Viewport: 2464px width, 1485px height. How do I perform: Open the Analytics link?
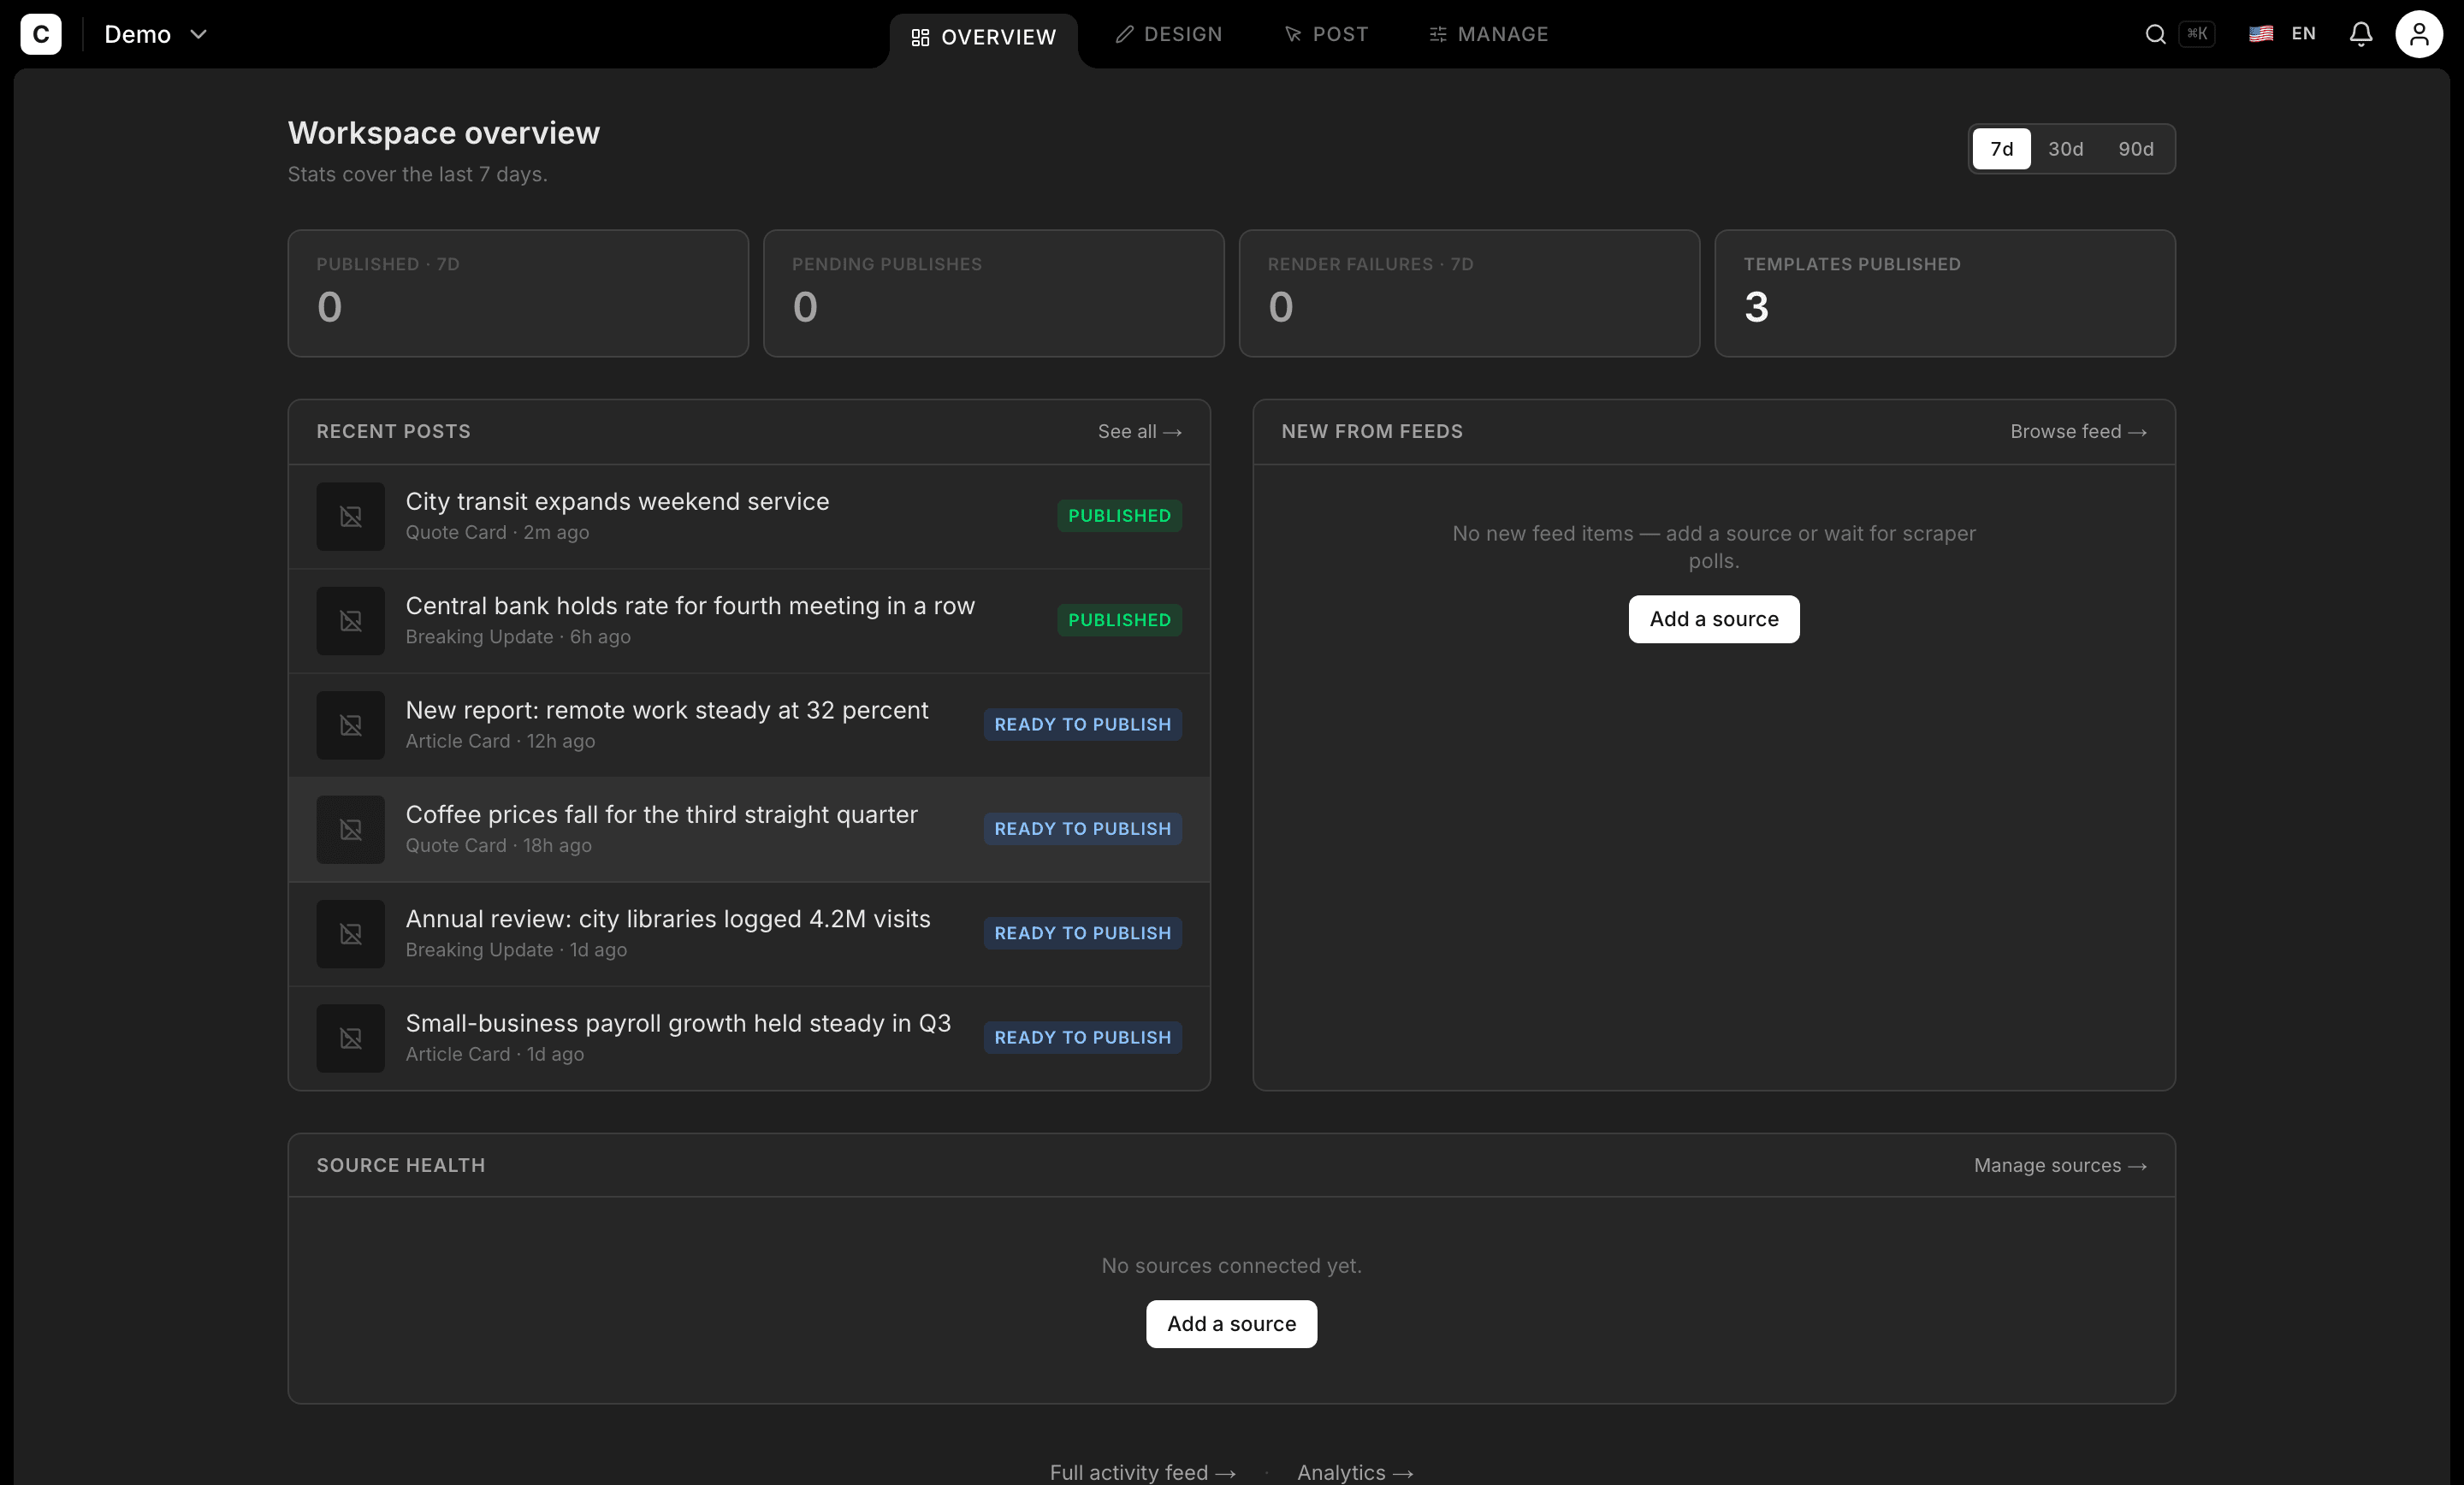pos(1355,1472)
